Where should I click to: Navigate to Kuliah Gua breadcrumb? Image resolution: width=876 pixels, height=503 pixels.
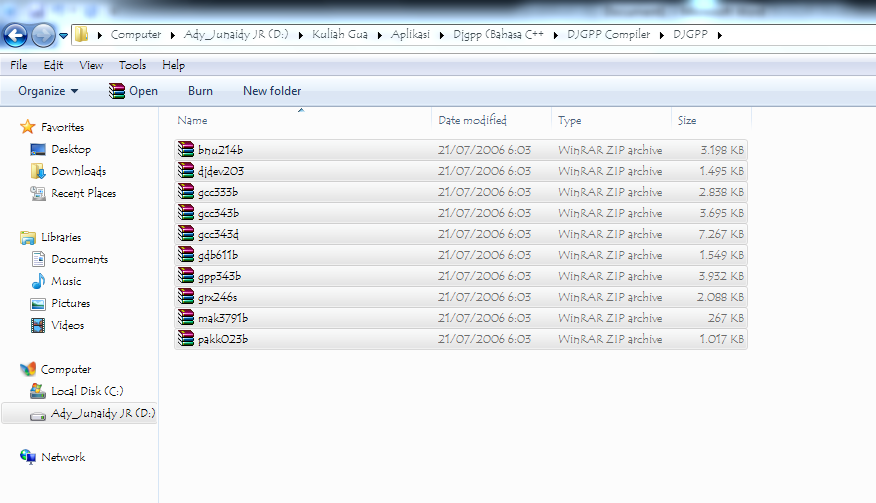(x=340, y=35)
